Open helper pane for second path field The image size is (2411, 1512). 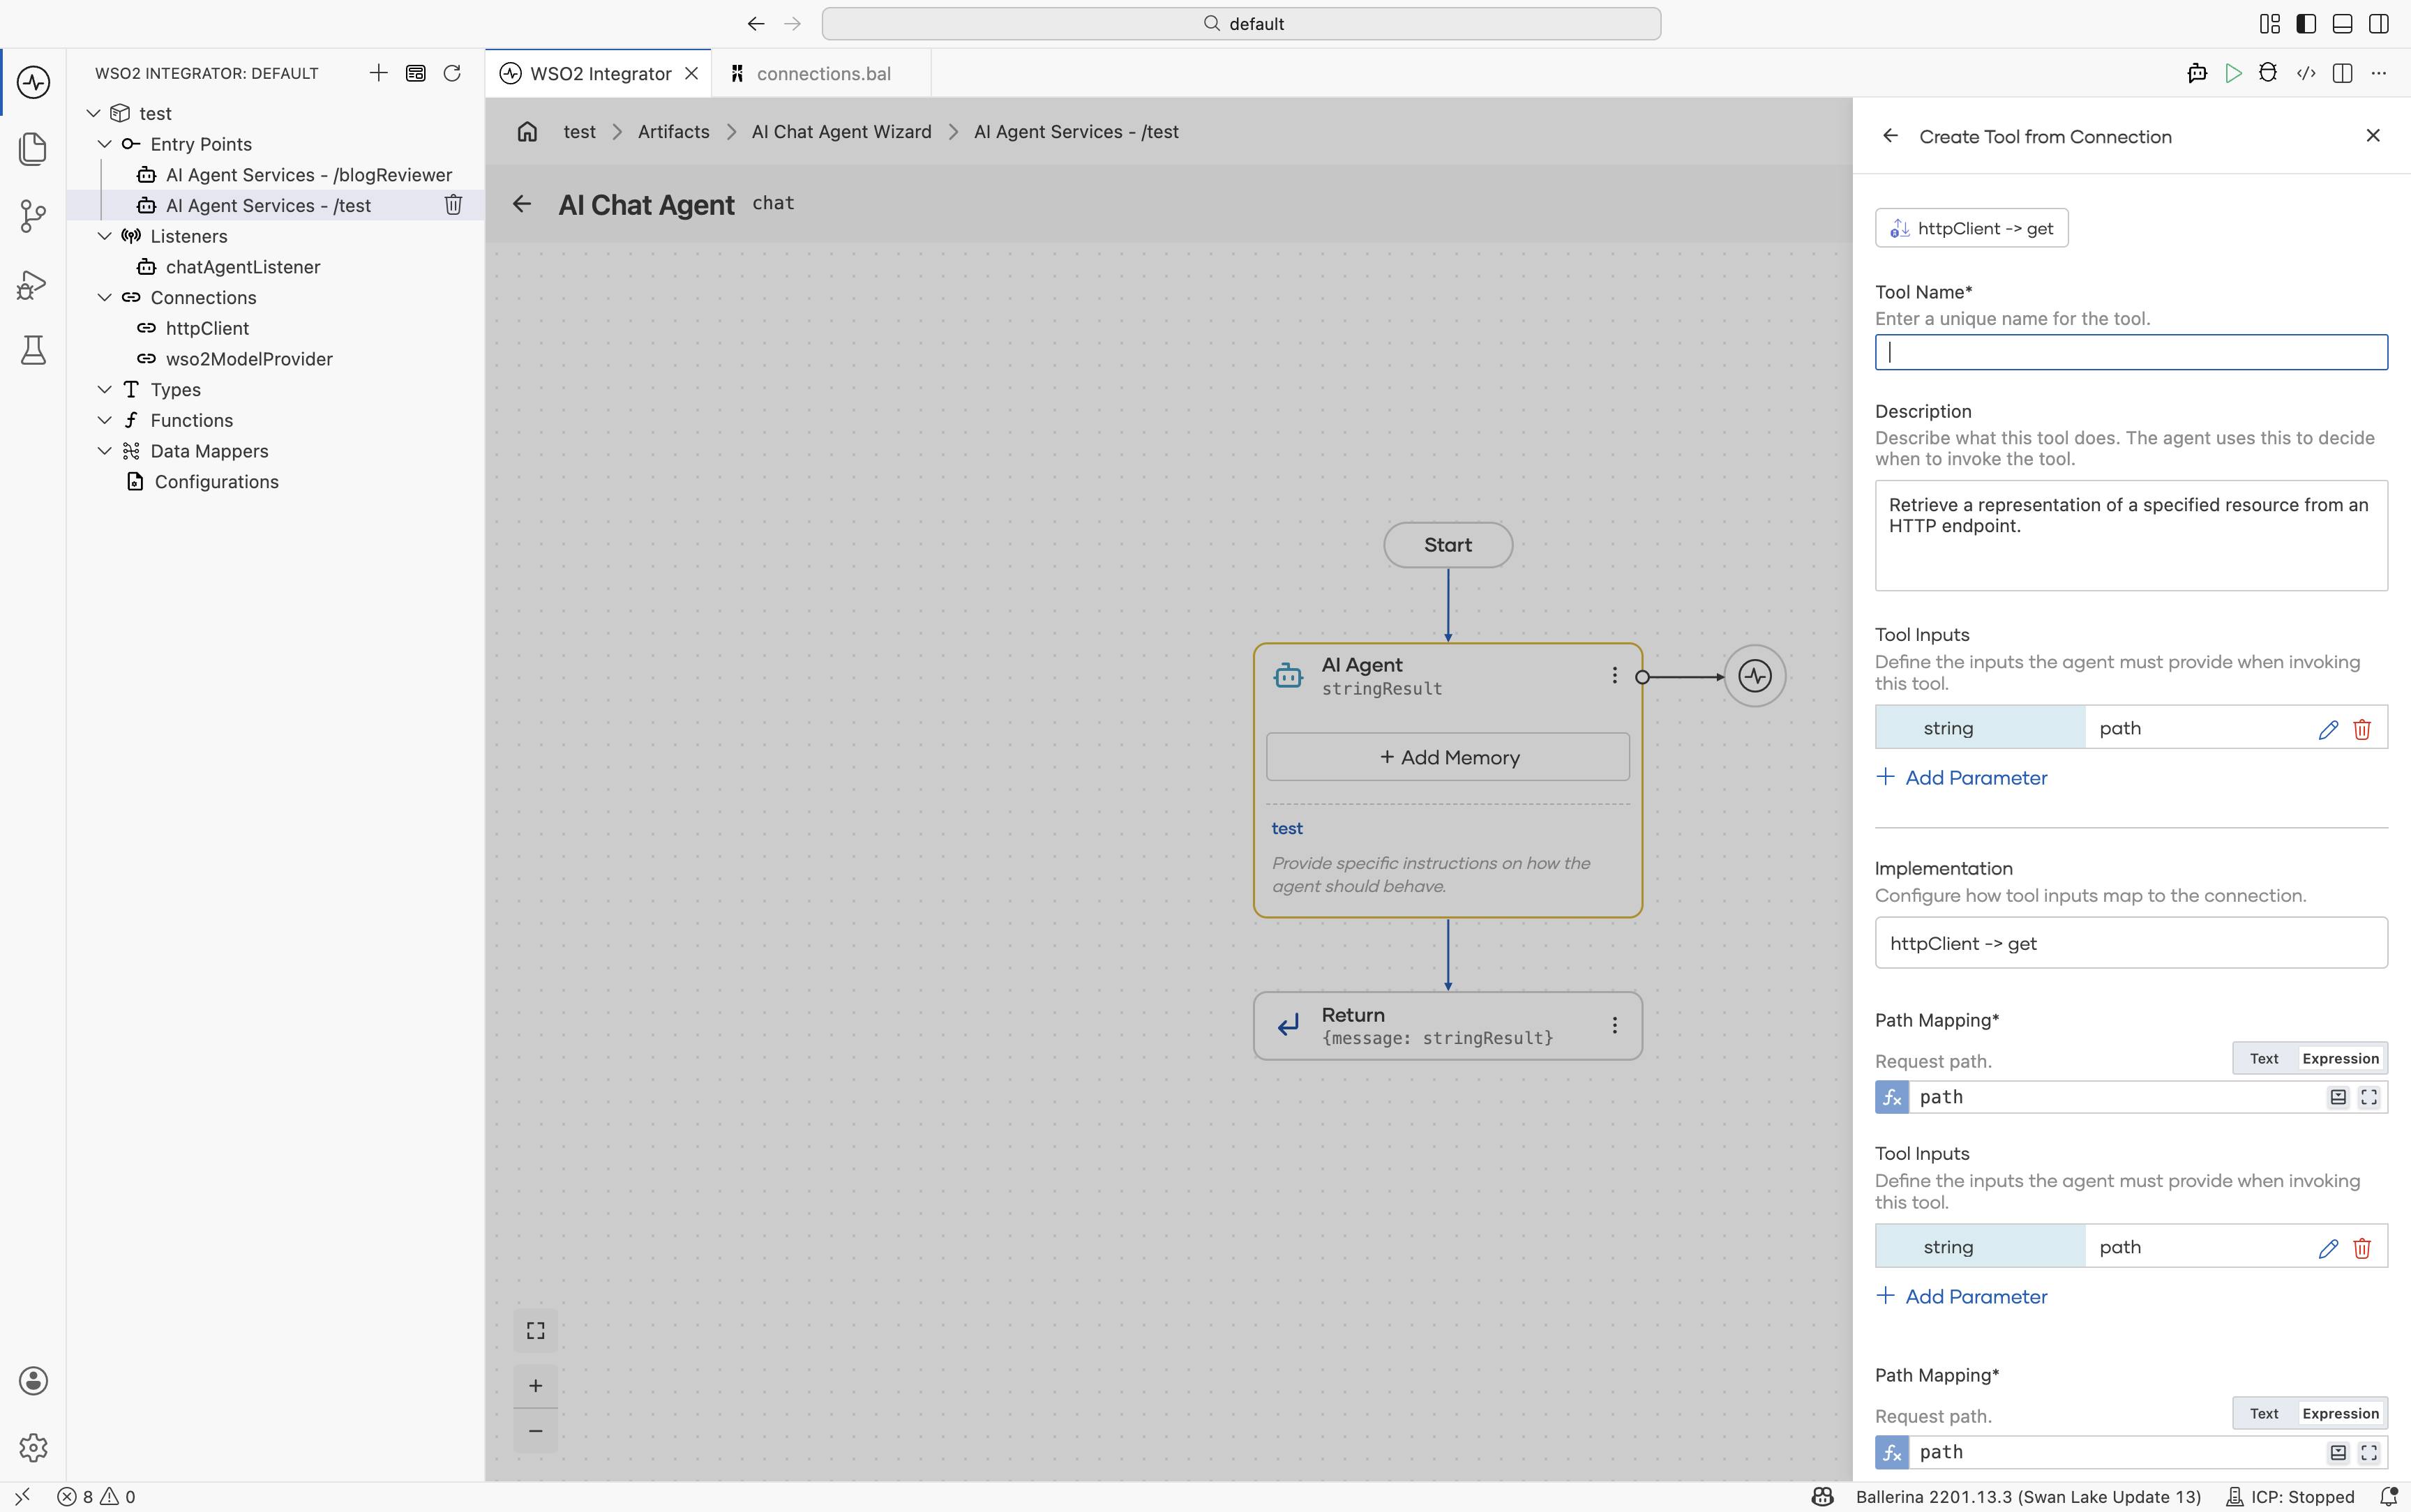coord(2338,1453)
